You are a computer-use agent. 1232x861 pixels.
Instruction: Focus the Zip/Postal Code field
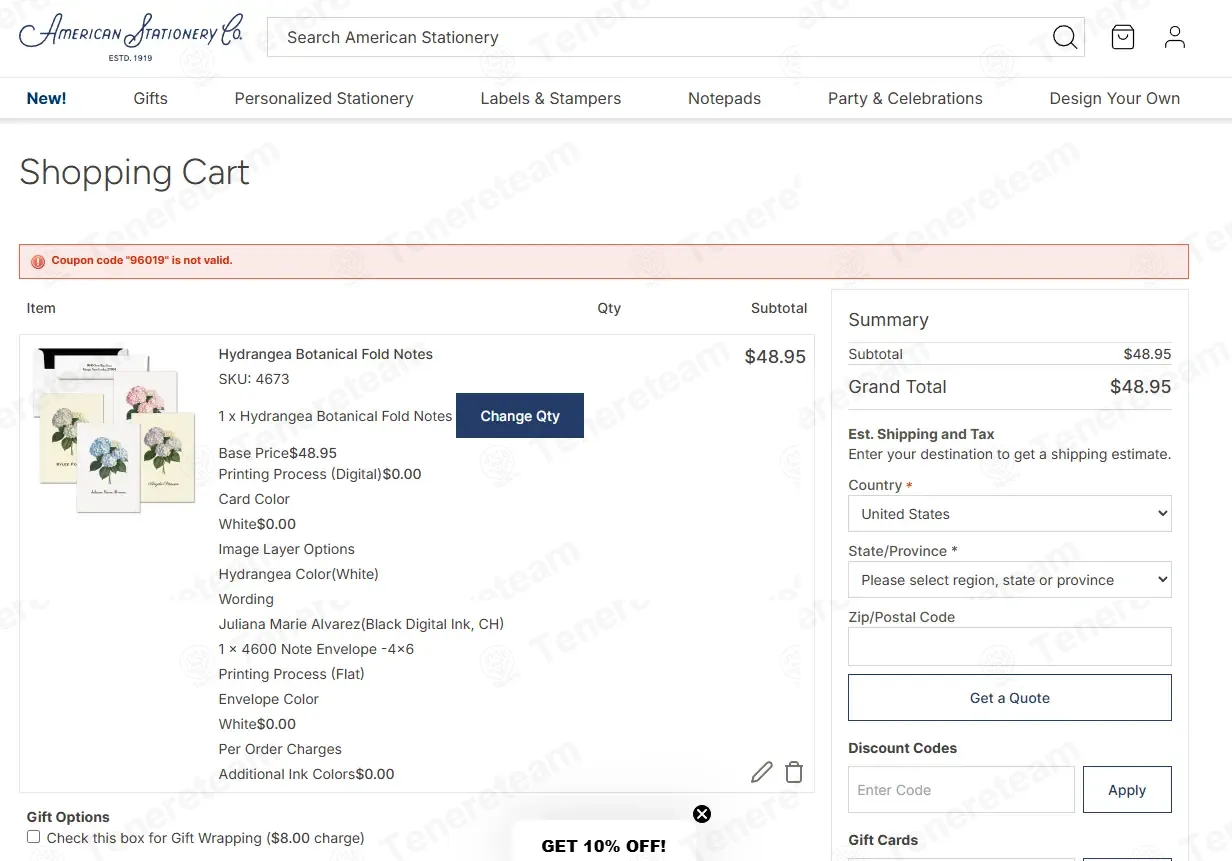pyautogui.click(x=1010, y=647)
